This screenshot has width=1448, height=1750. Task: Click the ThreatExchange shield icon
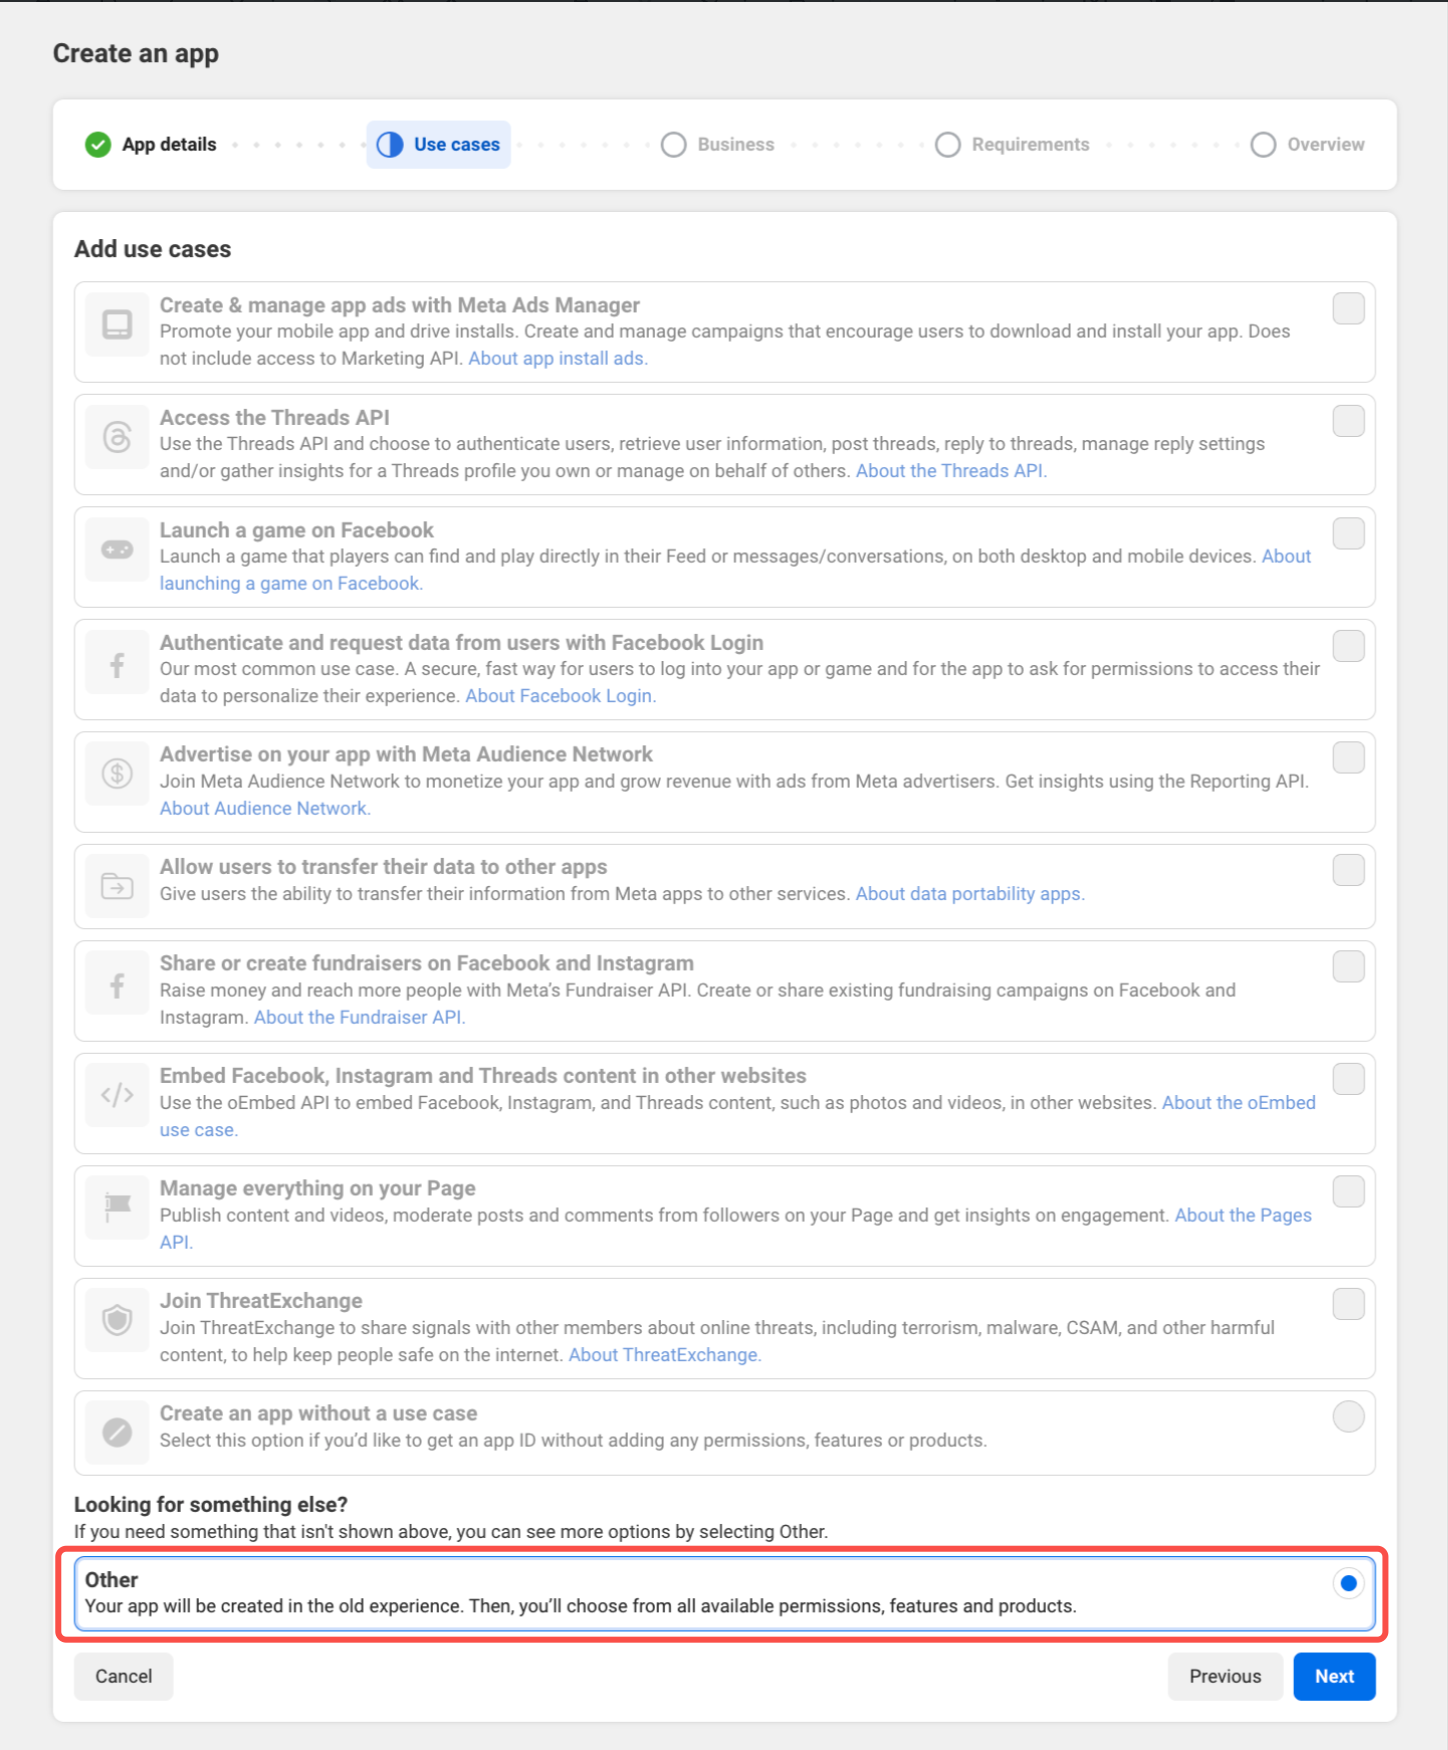[117, 1320]
